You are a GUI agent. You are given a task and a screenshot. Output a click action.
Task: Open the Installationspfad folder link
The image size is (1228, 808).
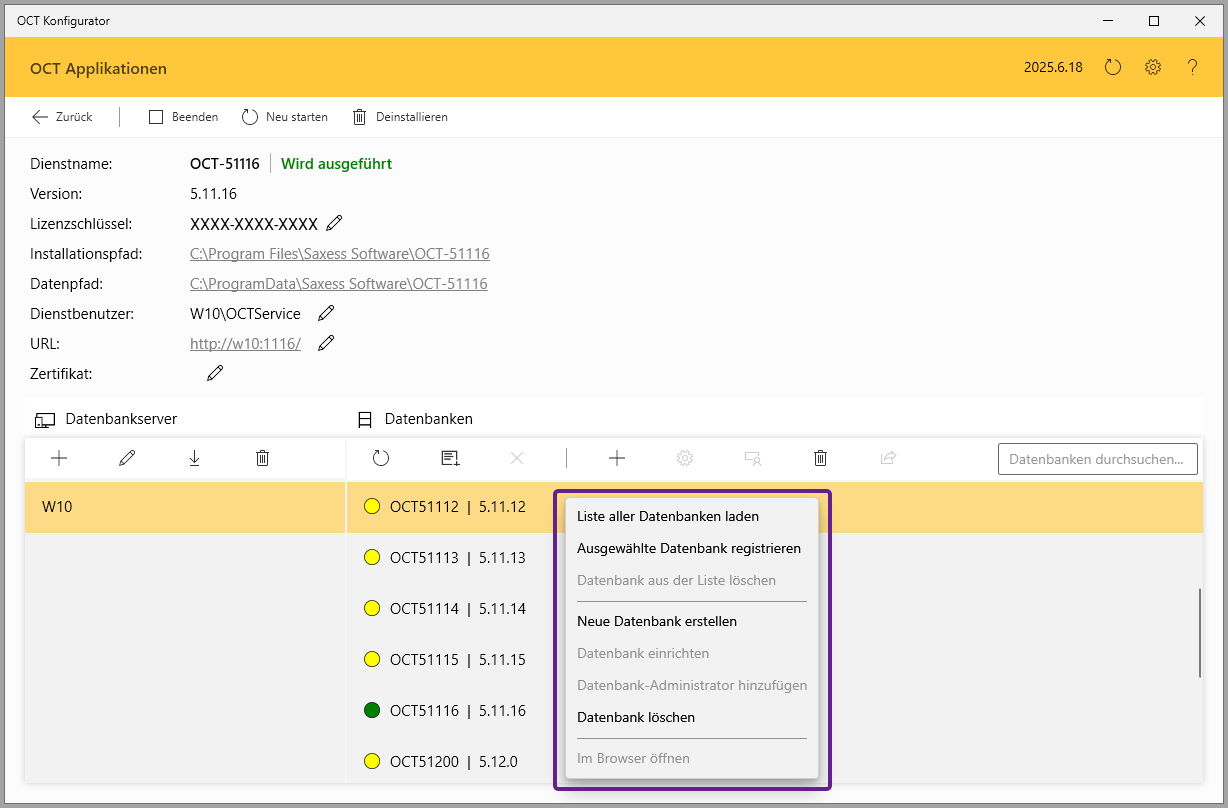click(339, 254)
